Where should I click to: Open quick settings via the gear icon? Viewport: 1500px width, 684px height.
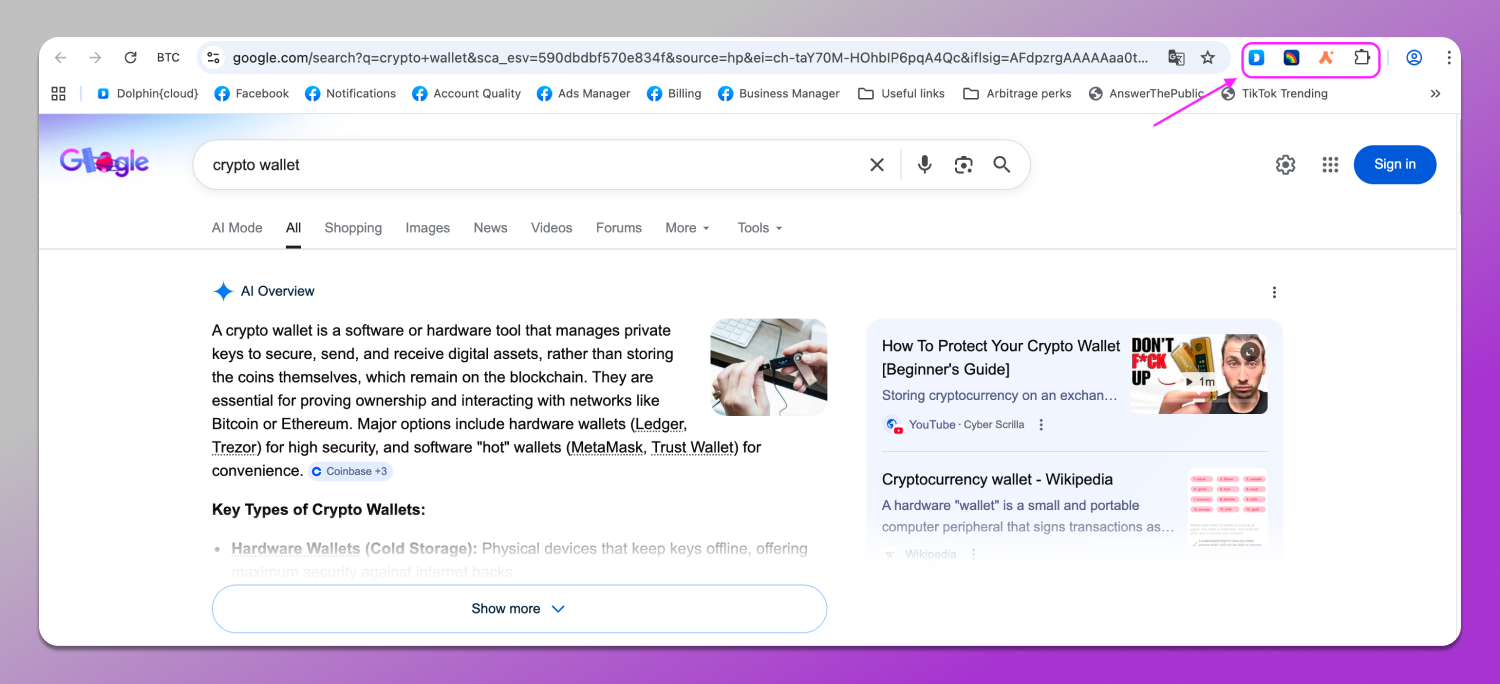(1285, 164)
